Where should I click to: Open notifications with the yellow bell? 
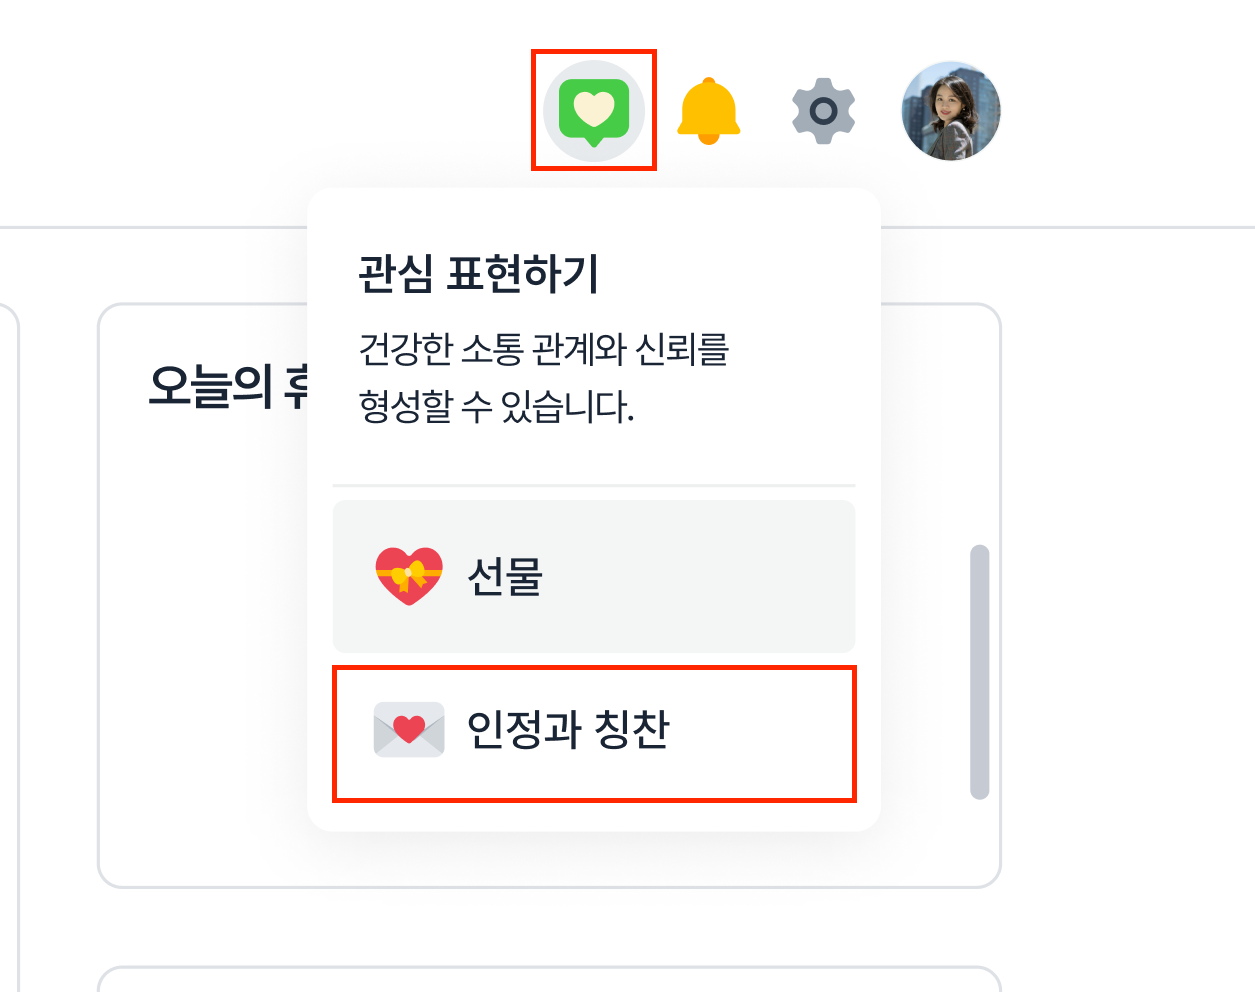tap(708, 110)
